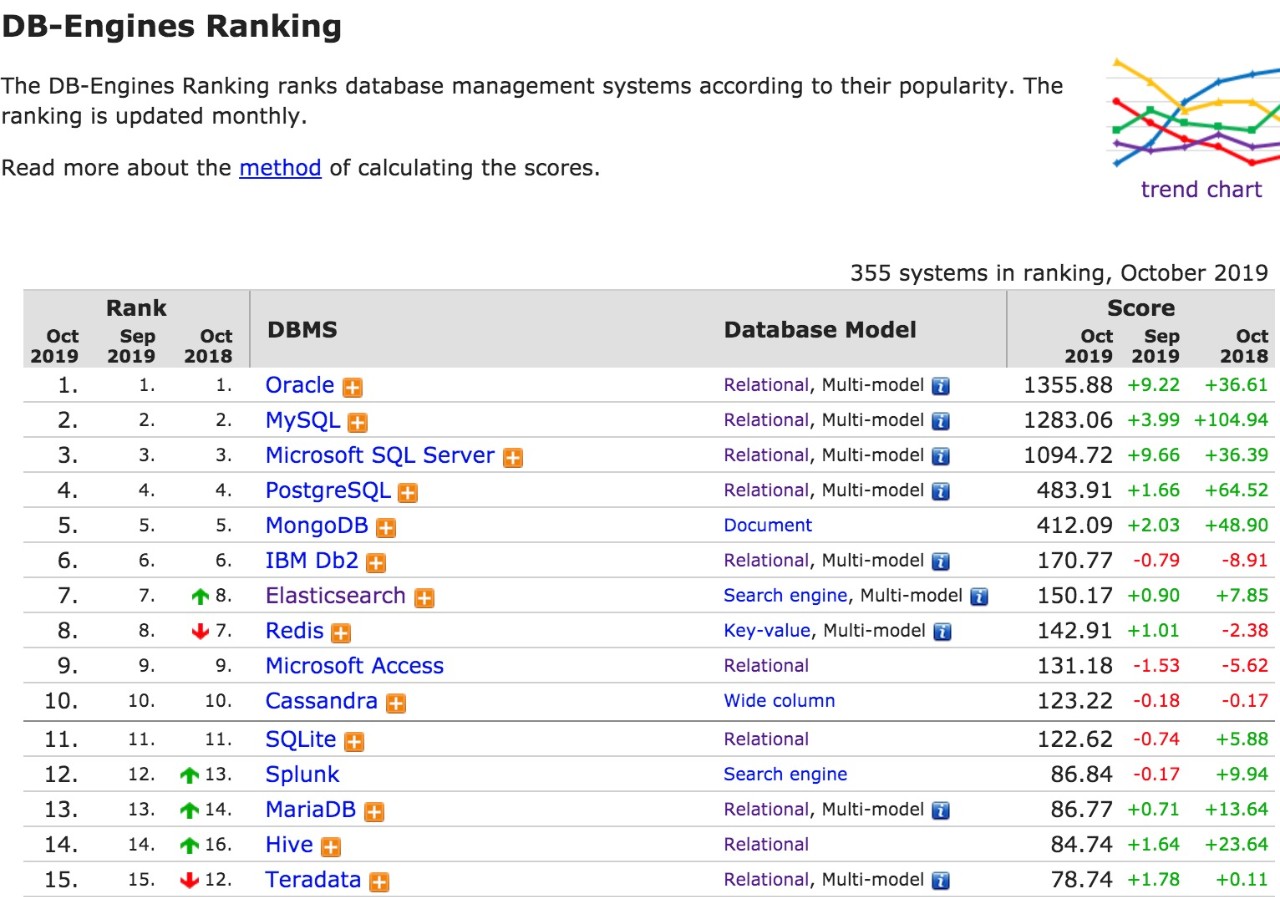The height and width of the screenshot is (897, 1280).
Task: Click the Wide column link for Cassandra
Action: (780, 701)
